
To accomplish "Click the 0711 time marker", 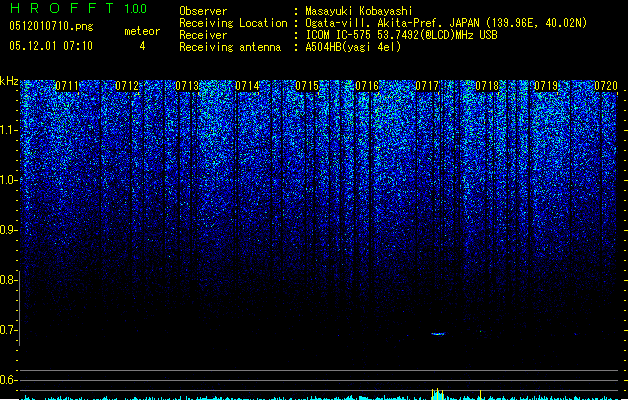I will pyautogui.click(x=67, y=86).
